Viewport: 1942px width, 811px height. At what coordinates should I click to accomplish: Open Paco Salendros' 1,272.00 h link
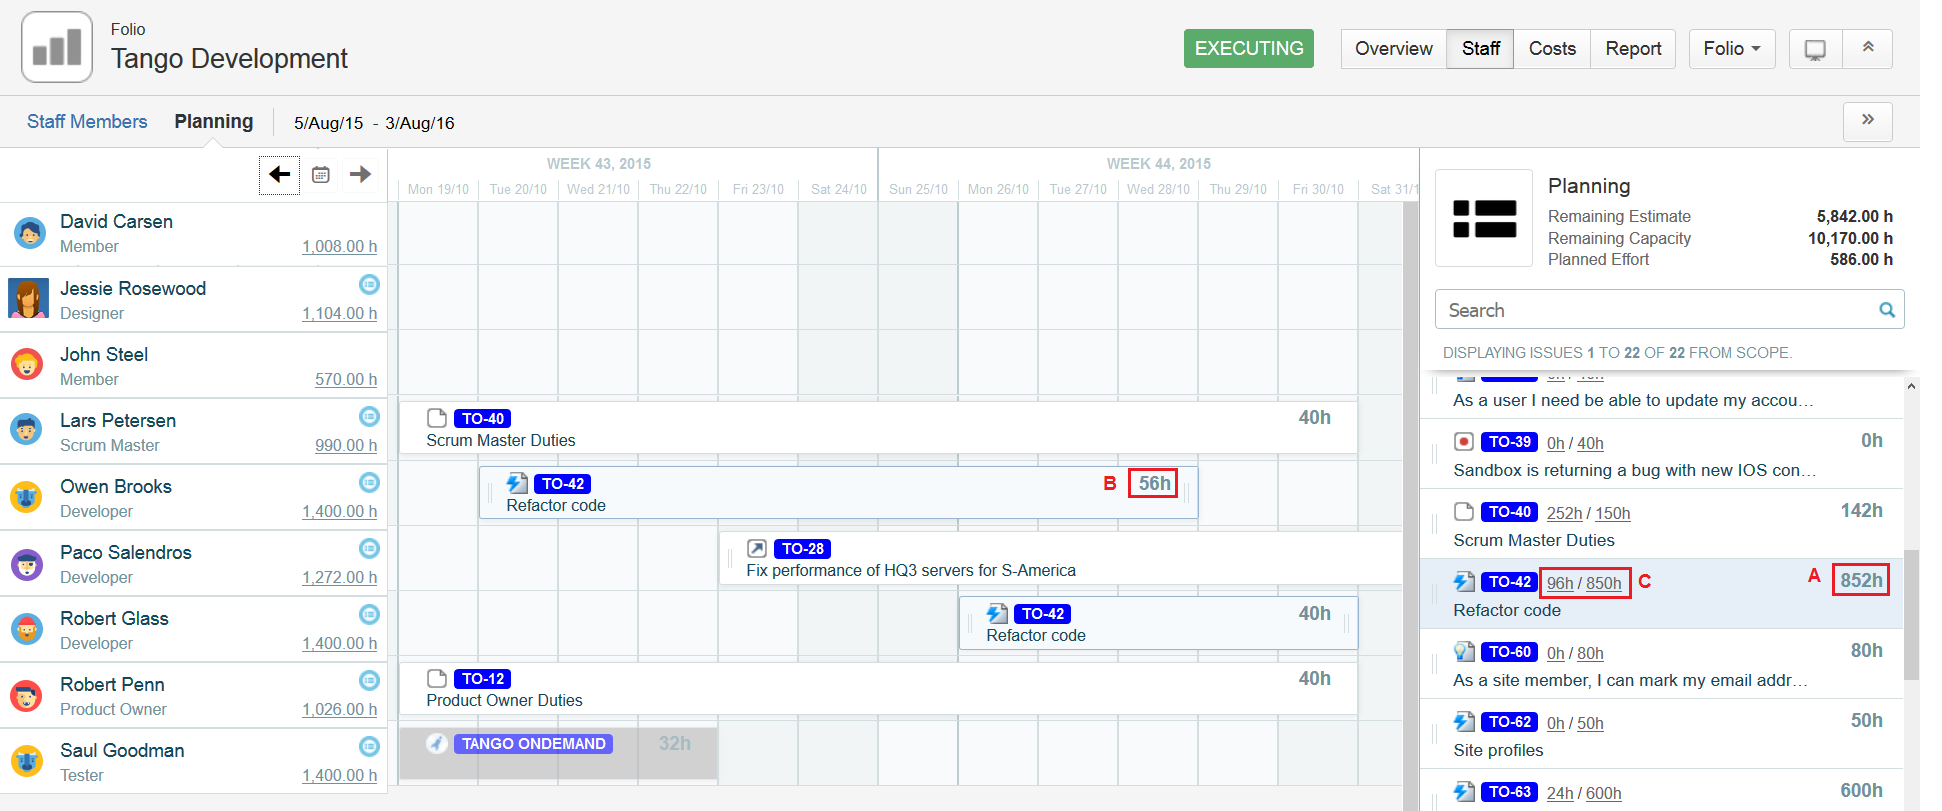tap(339, 578)
